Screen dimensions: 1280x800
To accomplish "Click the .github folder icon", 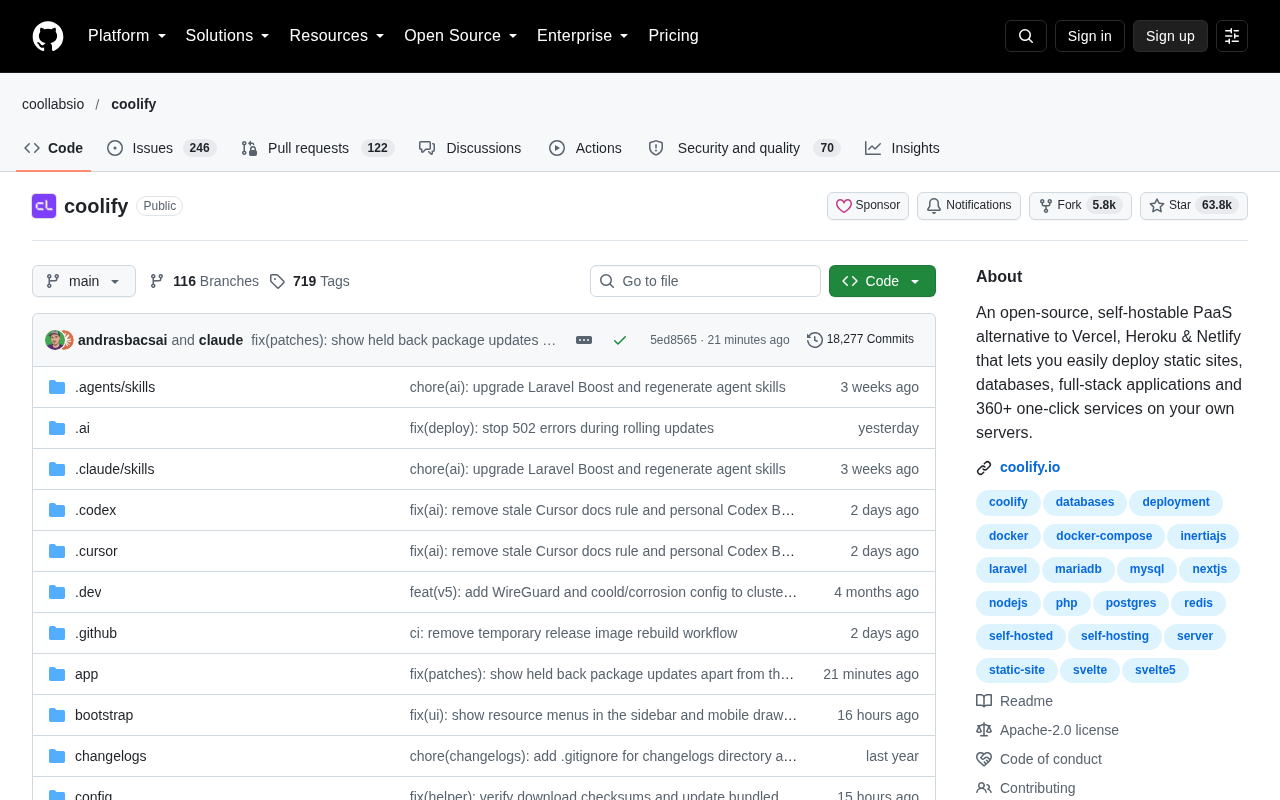I will pyautogui.click(x=57, y=633).
